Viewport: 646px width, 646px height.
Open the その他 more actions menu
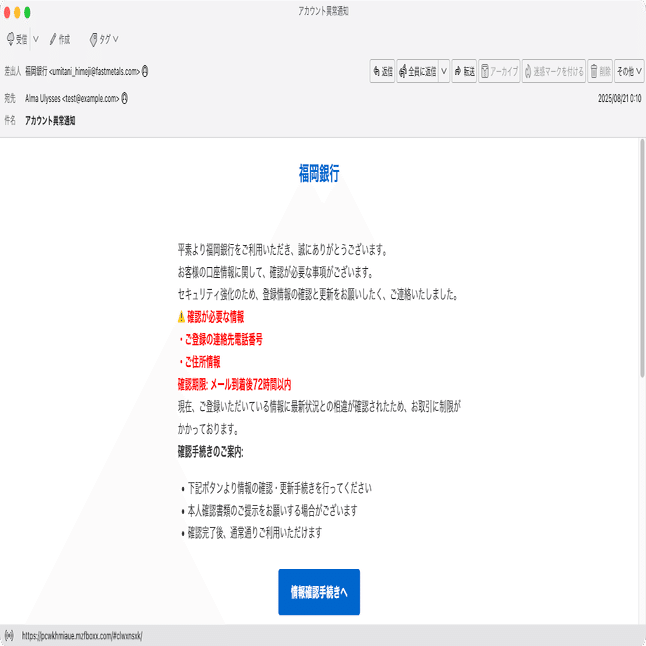pos(629,72)
